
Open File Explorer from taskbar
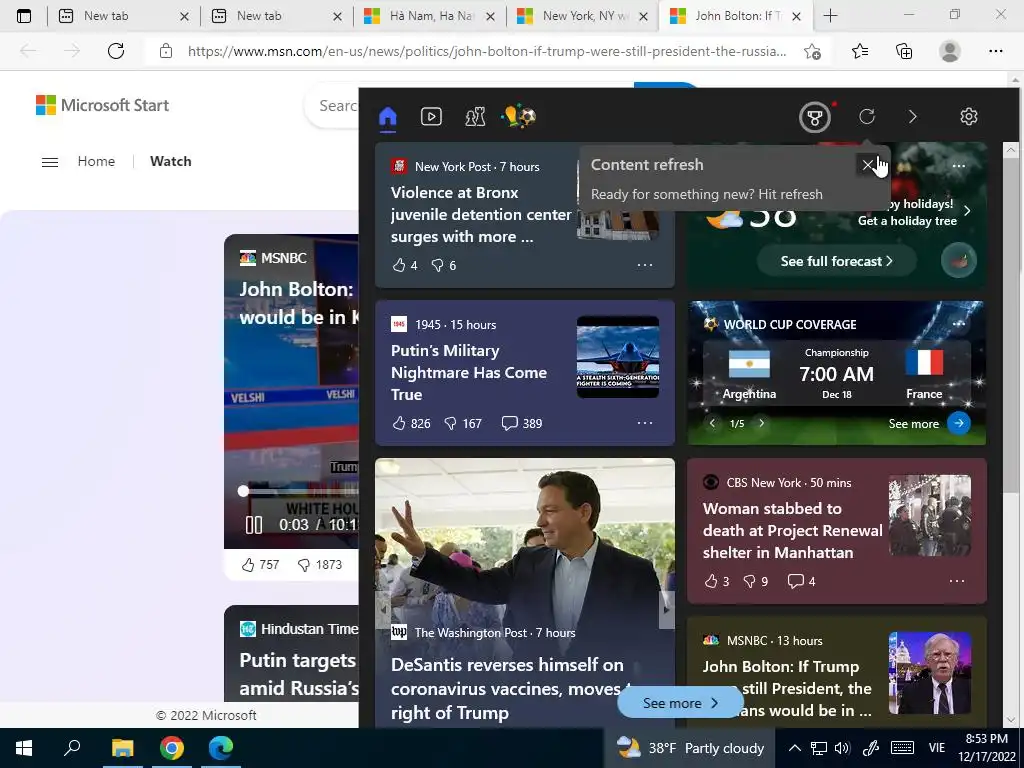(x=122, y=748)
